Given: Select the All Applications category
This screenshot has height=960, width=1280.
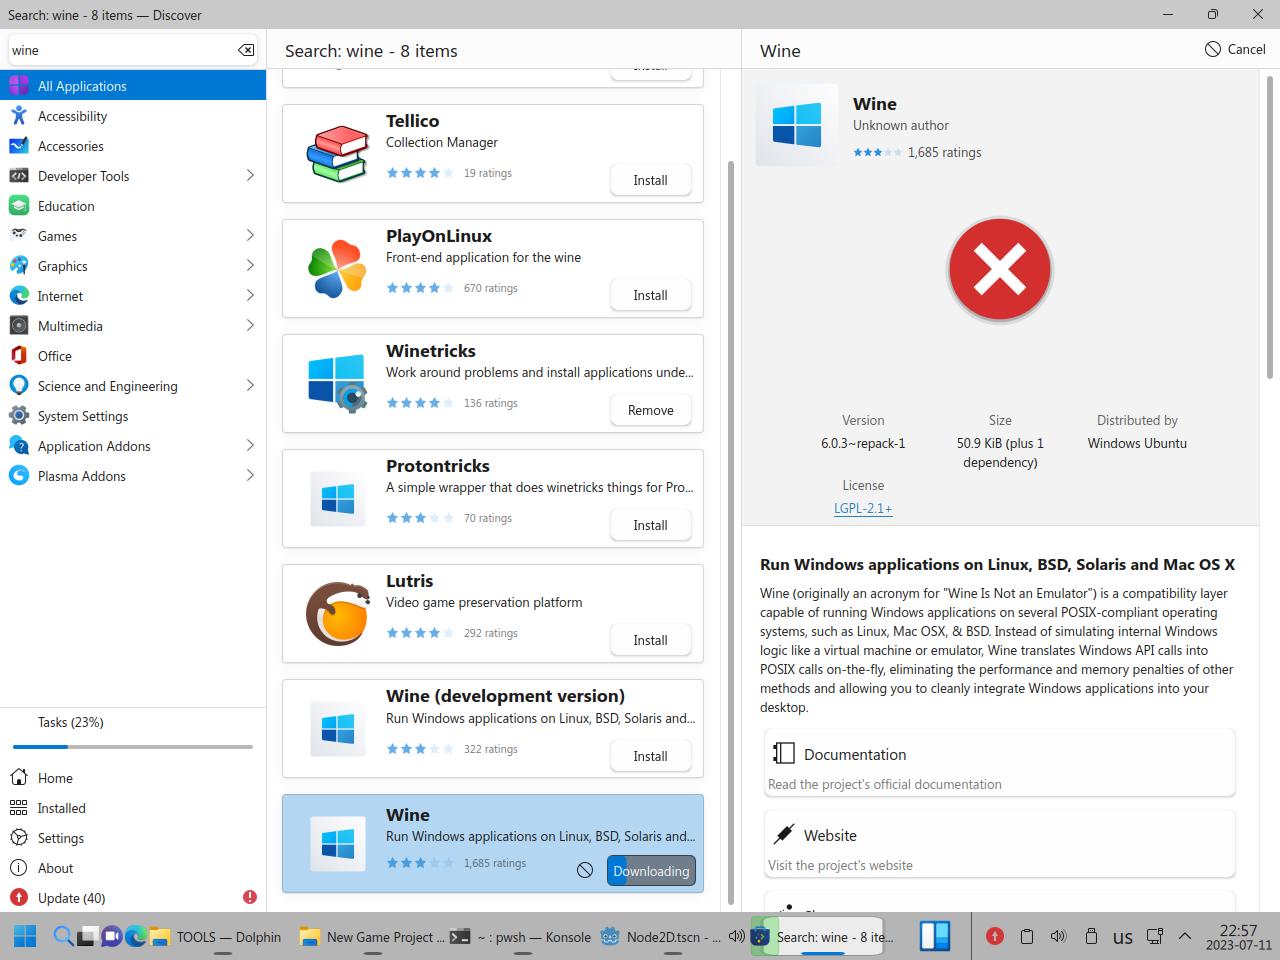Looking at the screenshot, I should pyautogui.click(x=133, y=86).
